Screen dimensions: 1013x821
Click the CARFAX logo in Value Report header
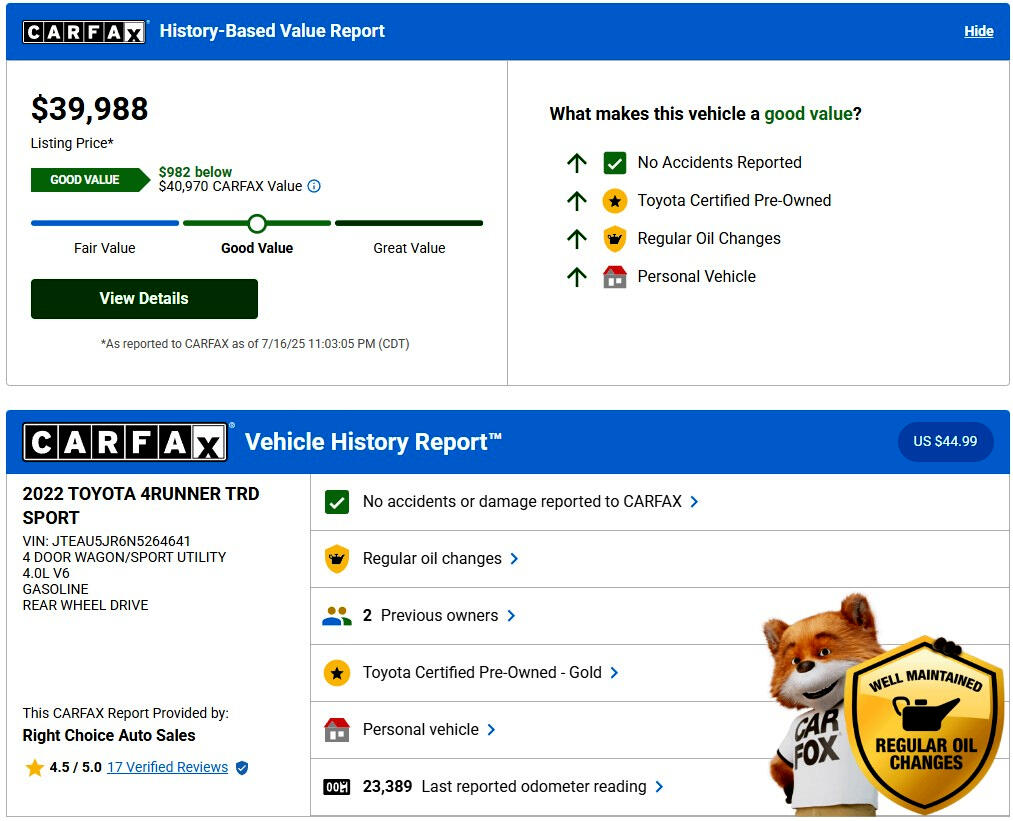click(x=83, y=32)
